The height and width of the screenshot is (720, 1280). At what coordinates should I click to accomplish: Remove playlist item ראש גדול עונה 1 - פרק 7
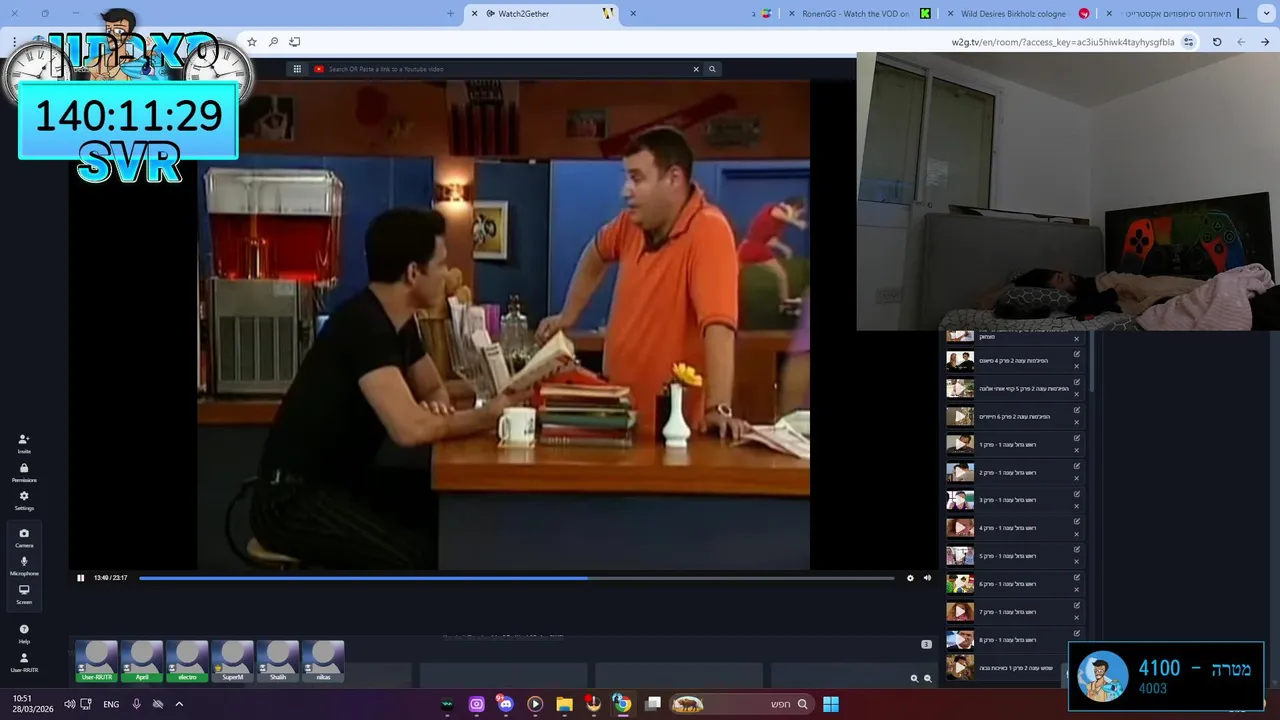[x=1077, y=618]
